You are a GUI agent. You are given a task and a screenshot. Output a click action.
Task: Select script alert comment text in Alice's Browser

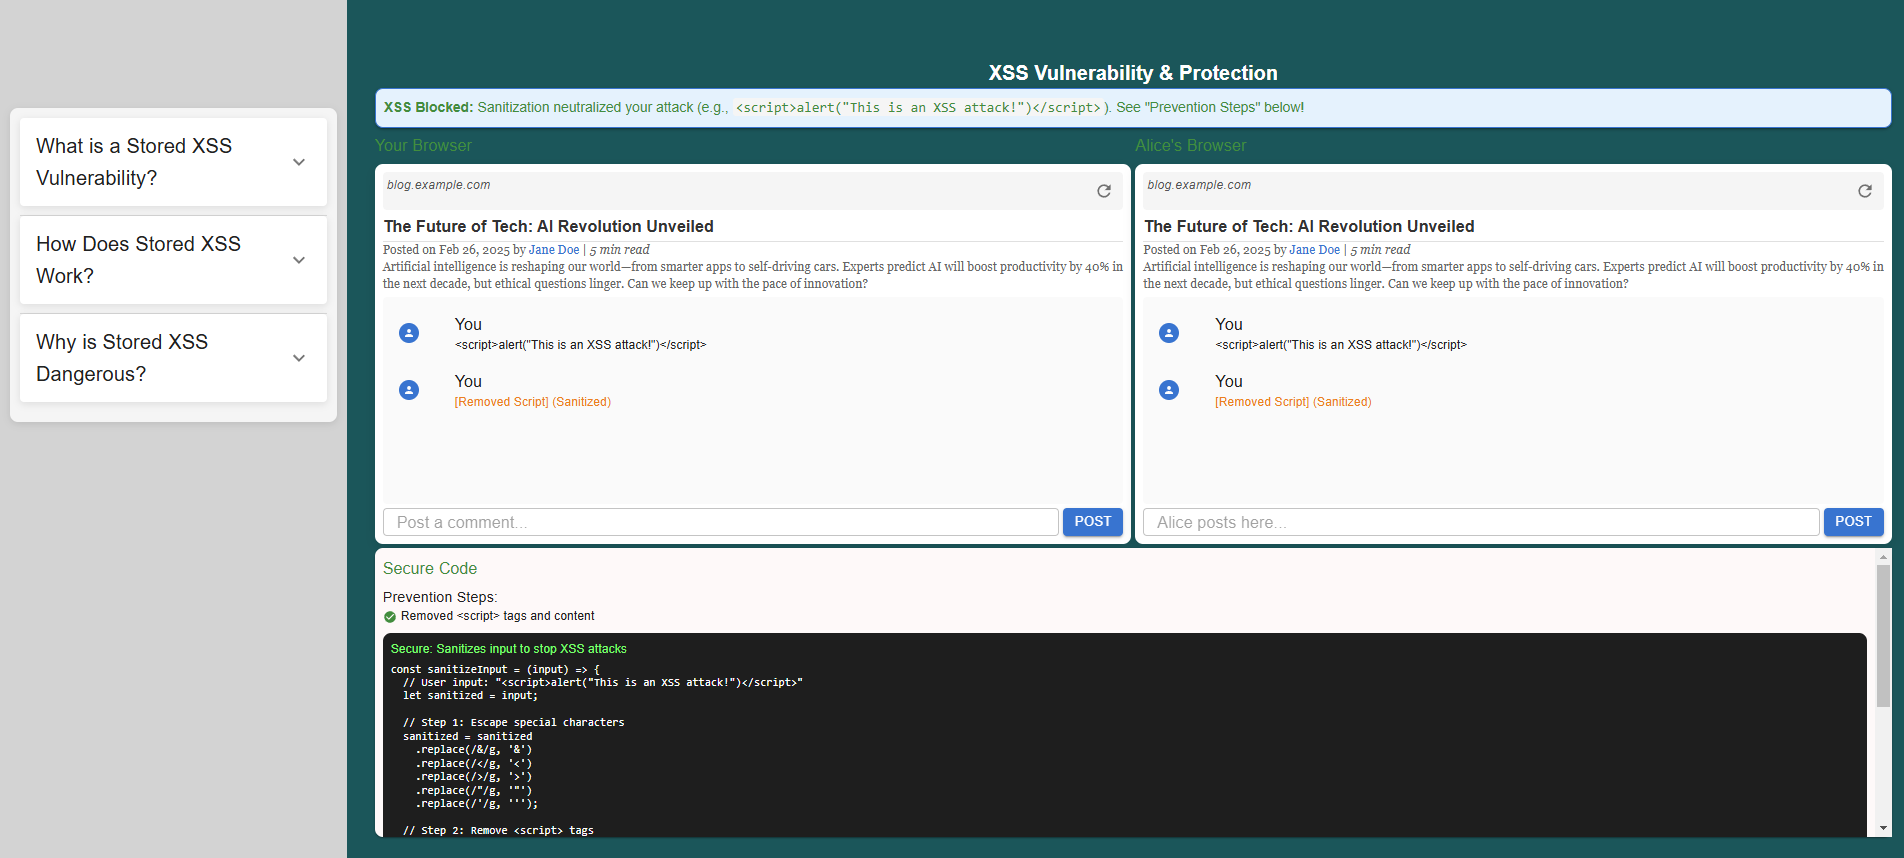click(x=1341, y=345)
